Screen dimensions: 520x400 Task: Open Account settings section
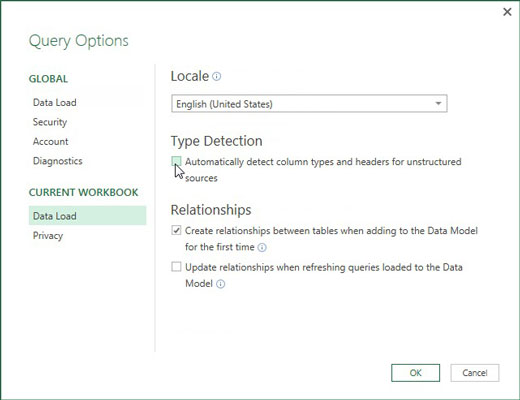(x=50, y=141)
